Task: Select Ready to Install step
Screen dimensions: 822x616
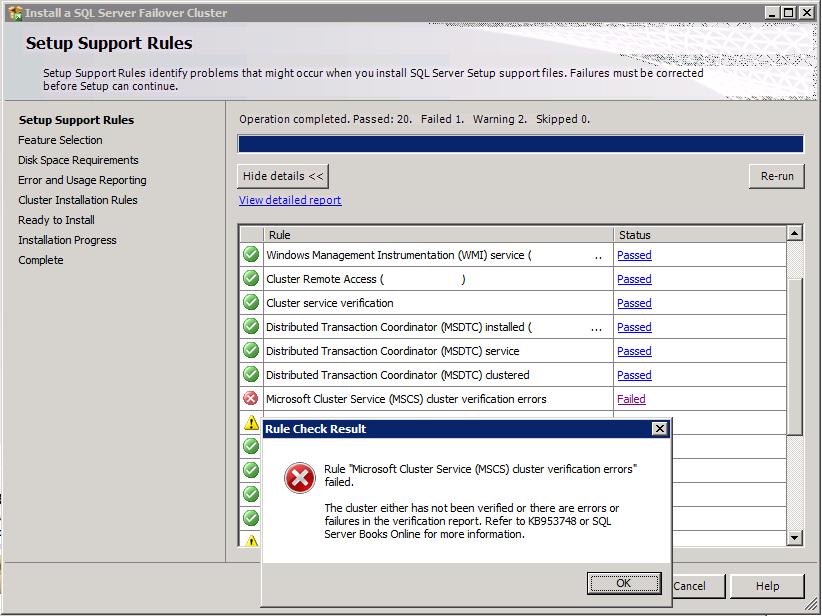Action: (56, 220)
